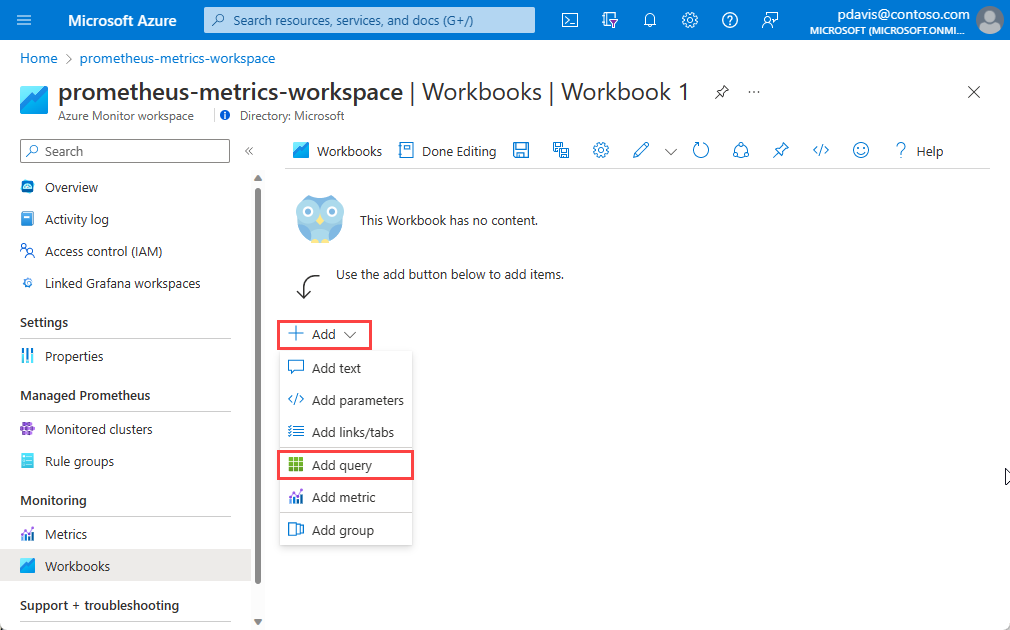
Task: Close the workbook blade with X
Action: click(974, 92)
